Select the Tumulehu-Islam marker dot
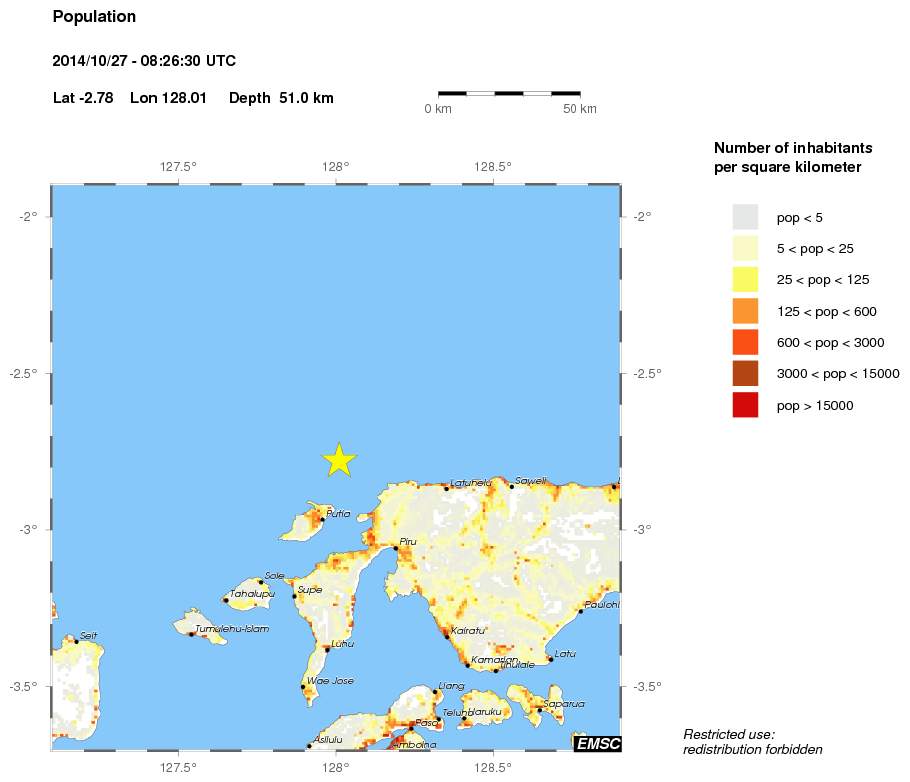Viewport: 910px width, 782px height. click(x=191, y=634)
